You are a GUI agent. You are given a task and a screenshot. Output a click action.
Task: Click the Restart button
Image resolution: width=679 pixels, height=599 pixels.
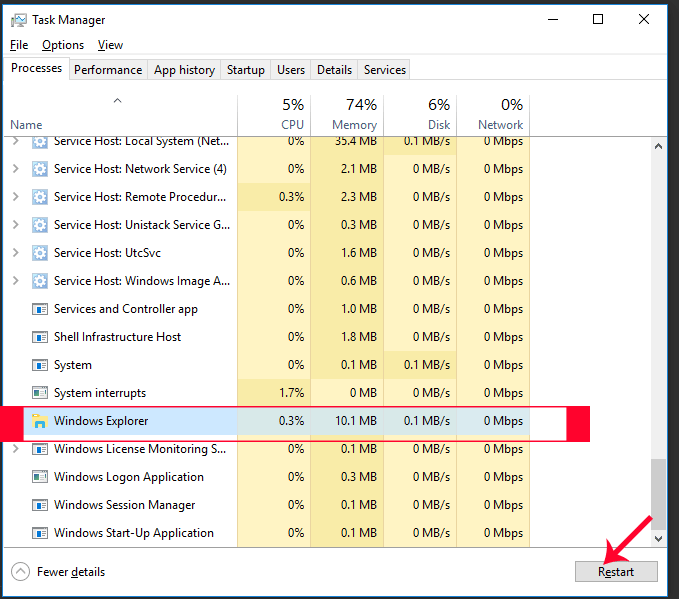616,572
